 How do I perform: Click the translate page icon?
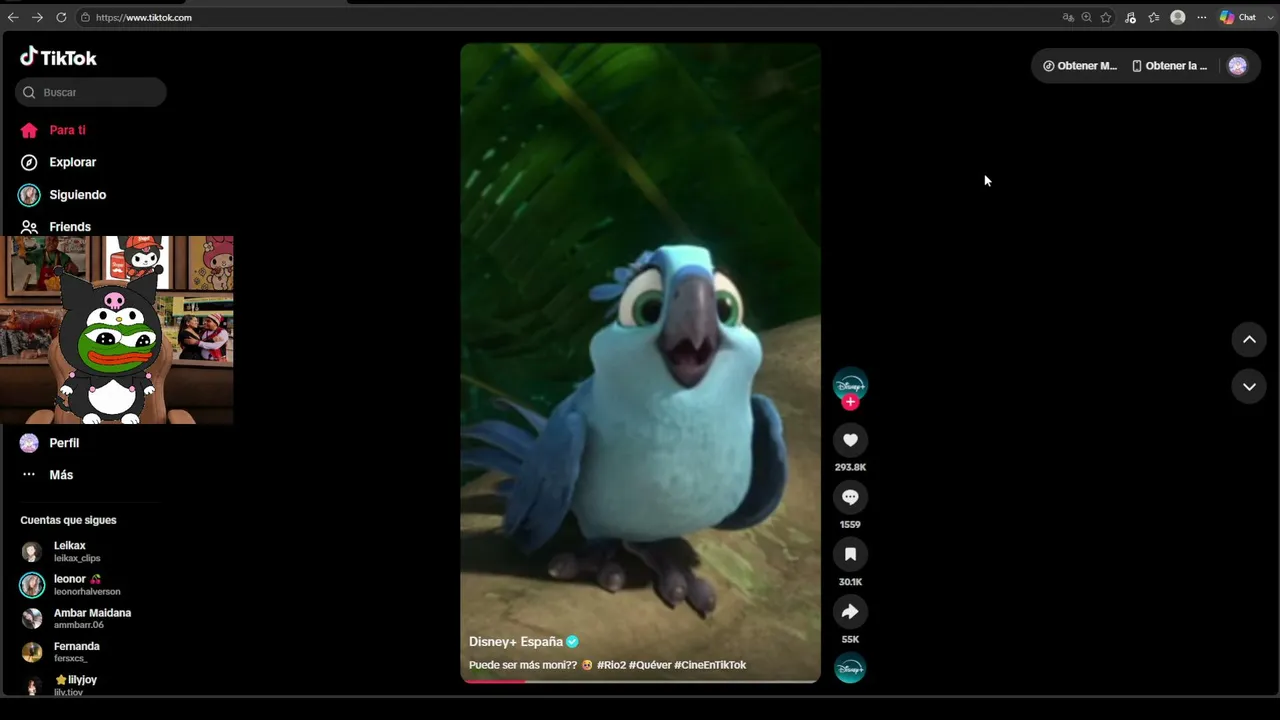1068,17
